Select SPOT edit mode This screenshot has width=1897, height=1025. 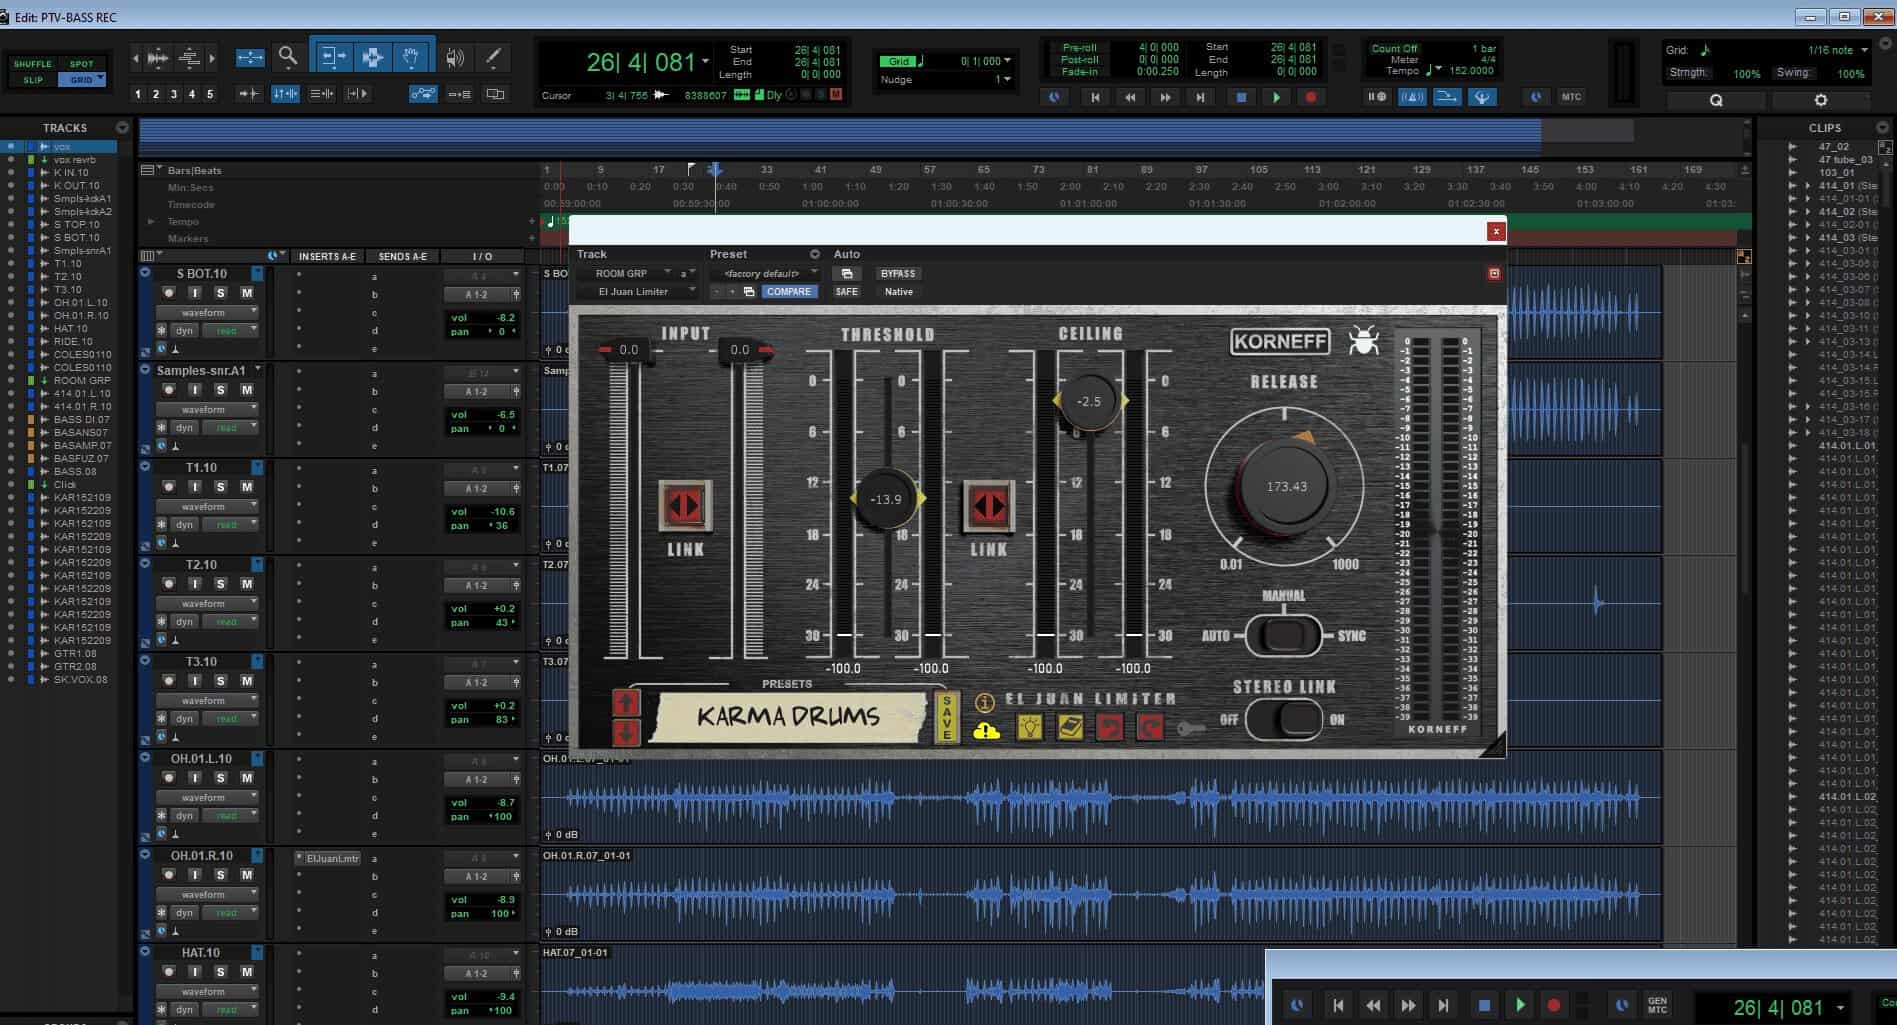click(82, 64)
